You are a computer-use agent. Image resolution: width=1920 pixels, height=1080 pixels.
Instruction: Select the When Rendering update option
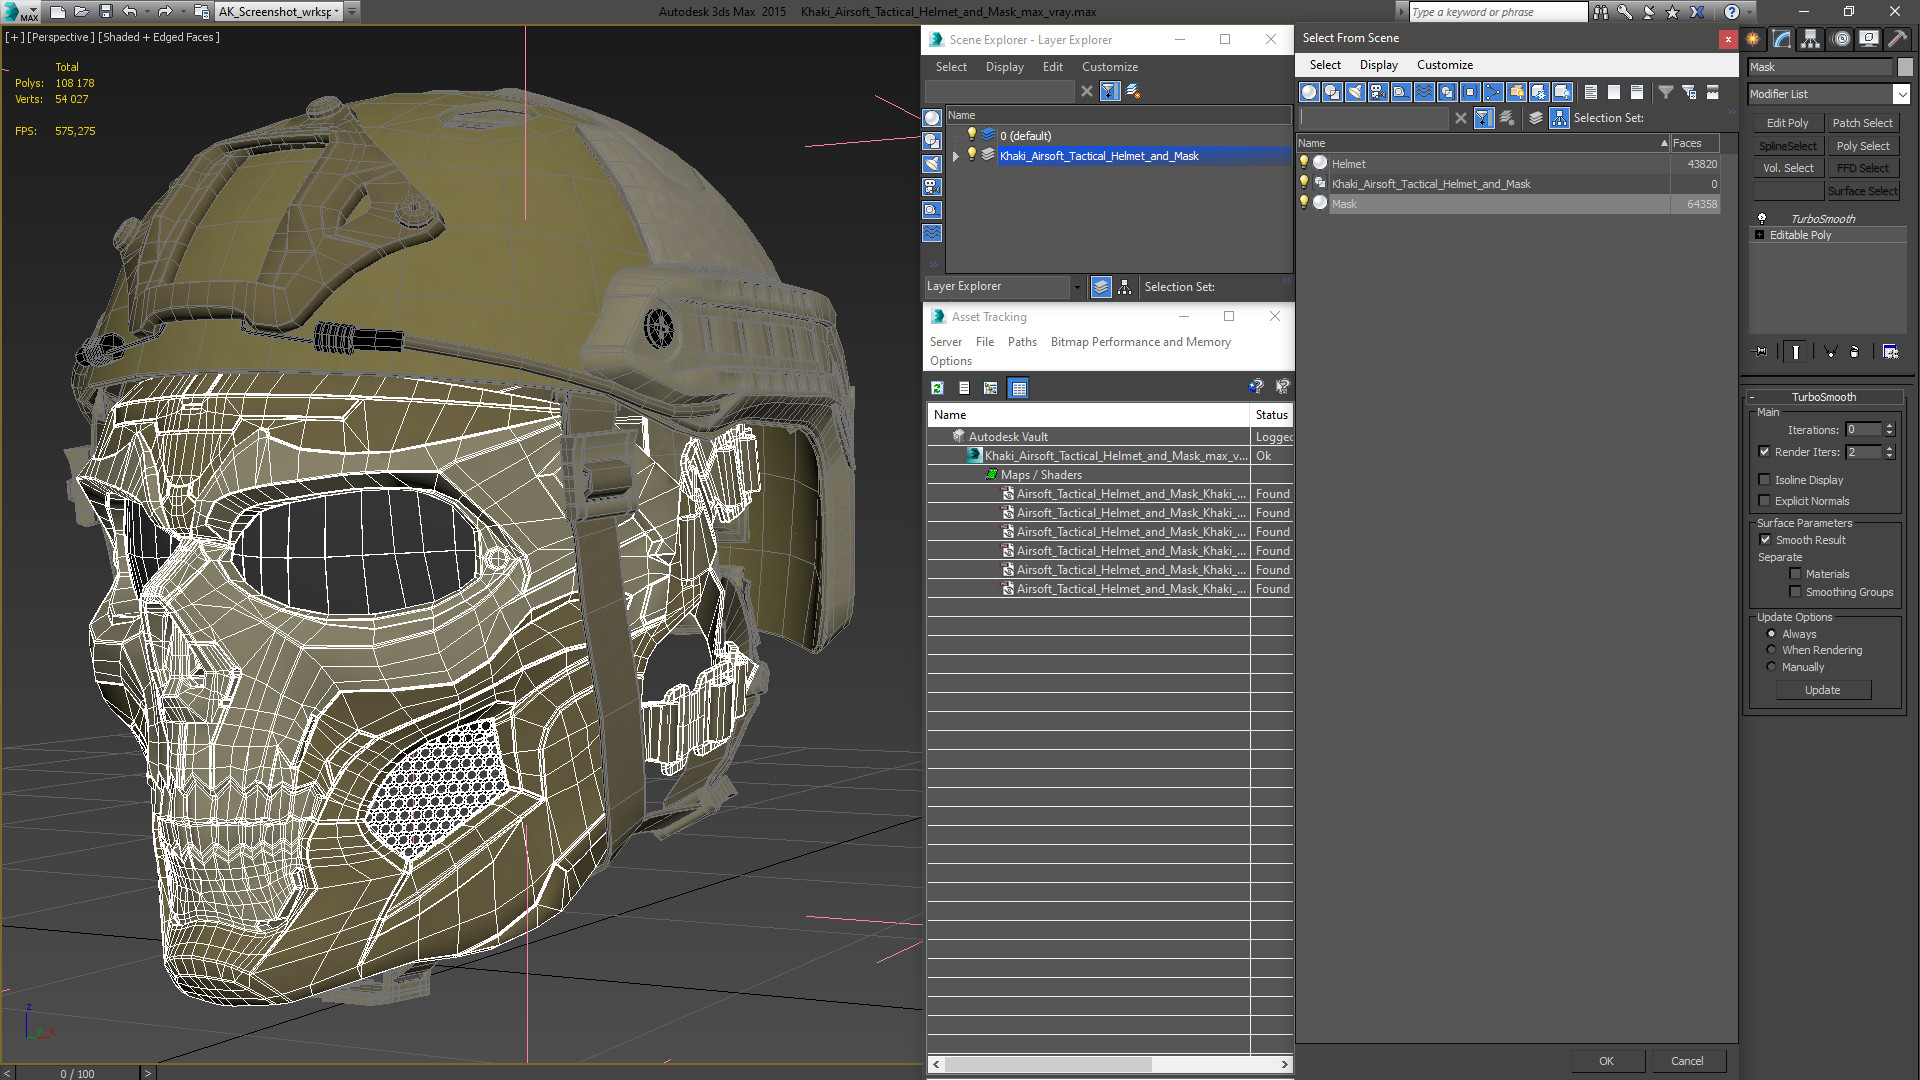1771,650
